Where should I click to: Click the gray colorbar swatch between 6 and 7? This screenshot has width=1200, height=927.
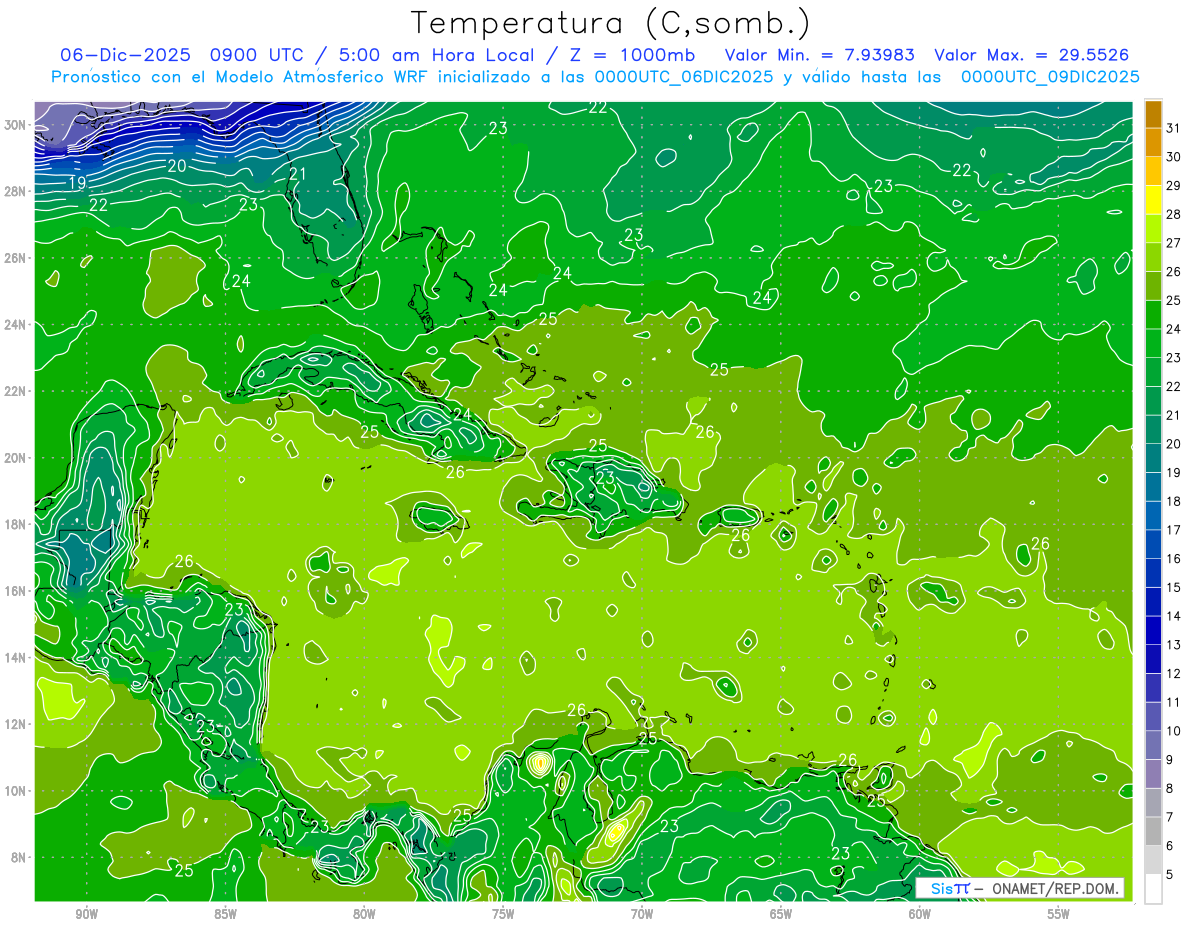coord(1154,832)
